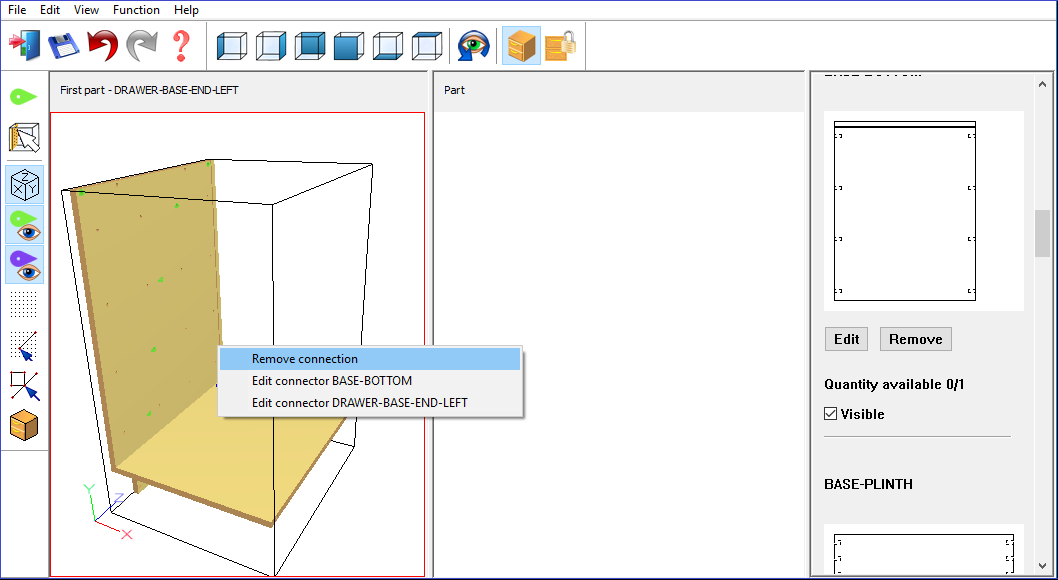Click the parts panel scrollbar down arrow
The height and width of the screenshot is (580, 1058).
point(1042,565)
